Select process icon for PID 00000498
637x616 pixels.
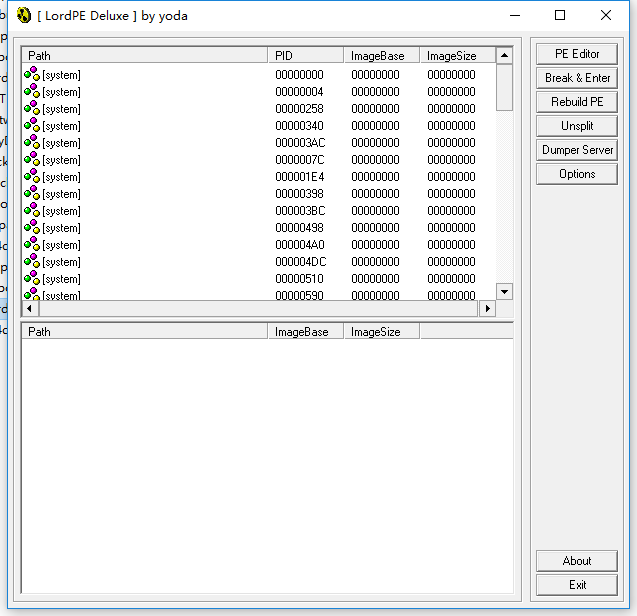[x=32, y=228]
